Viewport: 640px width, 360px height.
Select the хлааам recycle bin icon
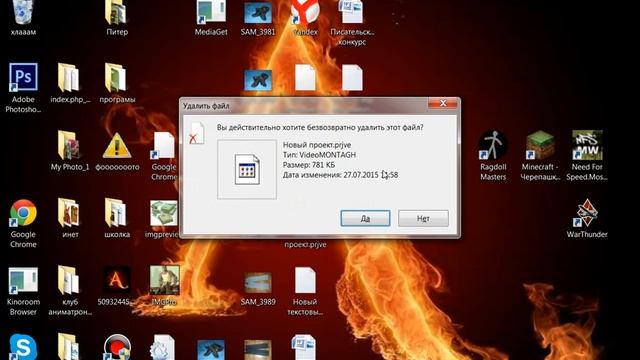(23, 18)
